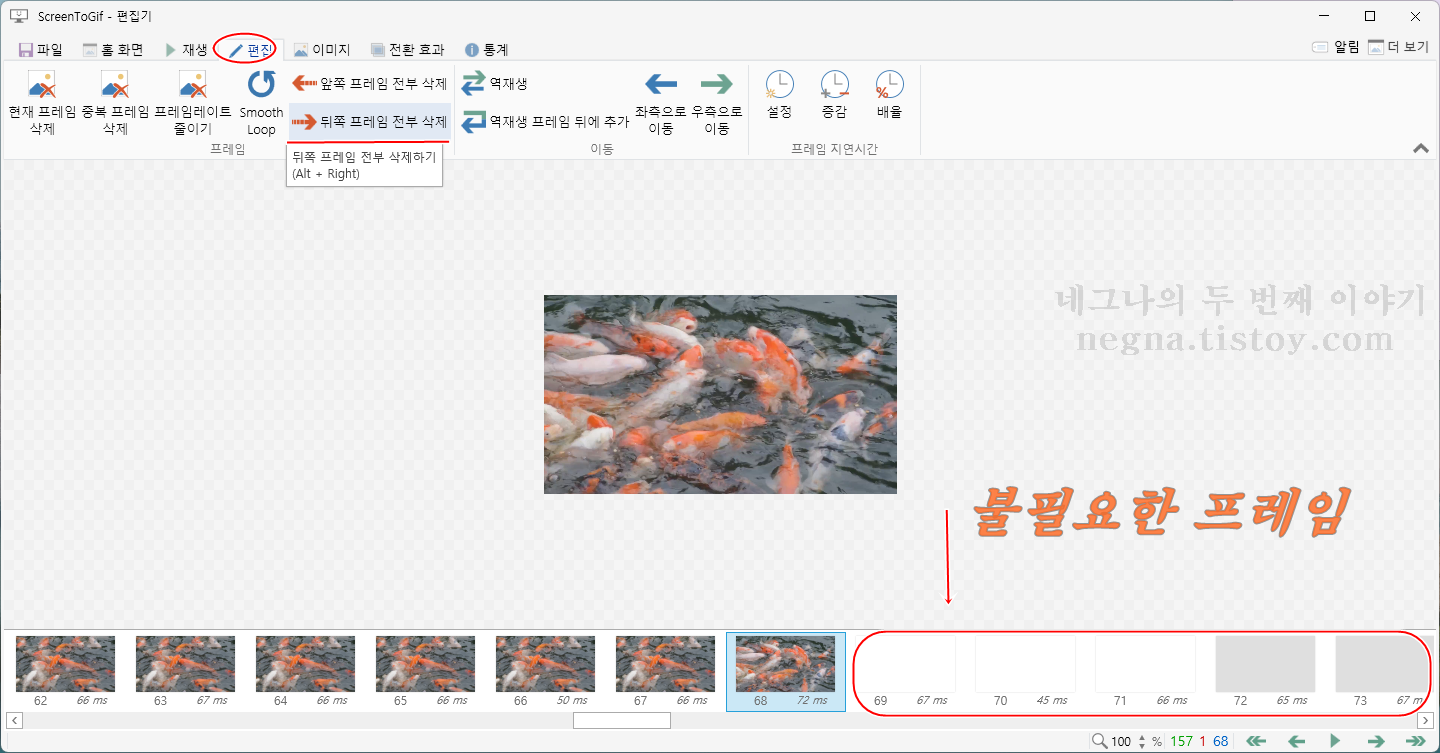Open the horizontal scrollbar right arrow

point(1425,720)
